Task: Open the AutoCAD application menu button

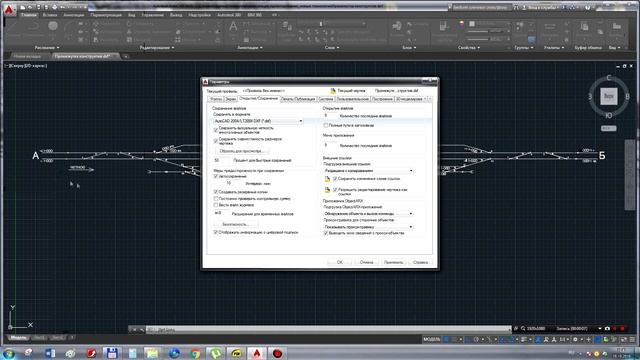Action: click(9, 9)
